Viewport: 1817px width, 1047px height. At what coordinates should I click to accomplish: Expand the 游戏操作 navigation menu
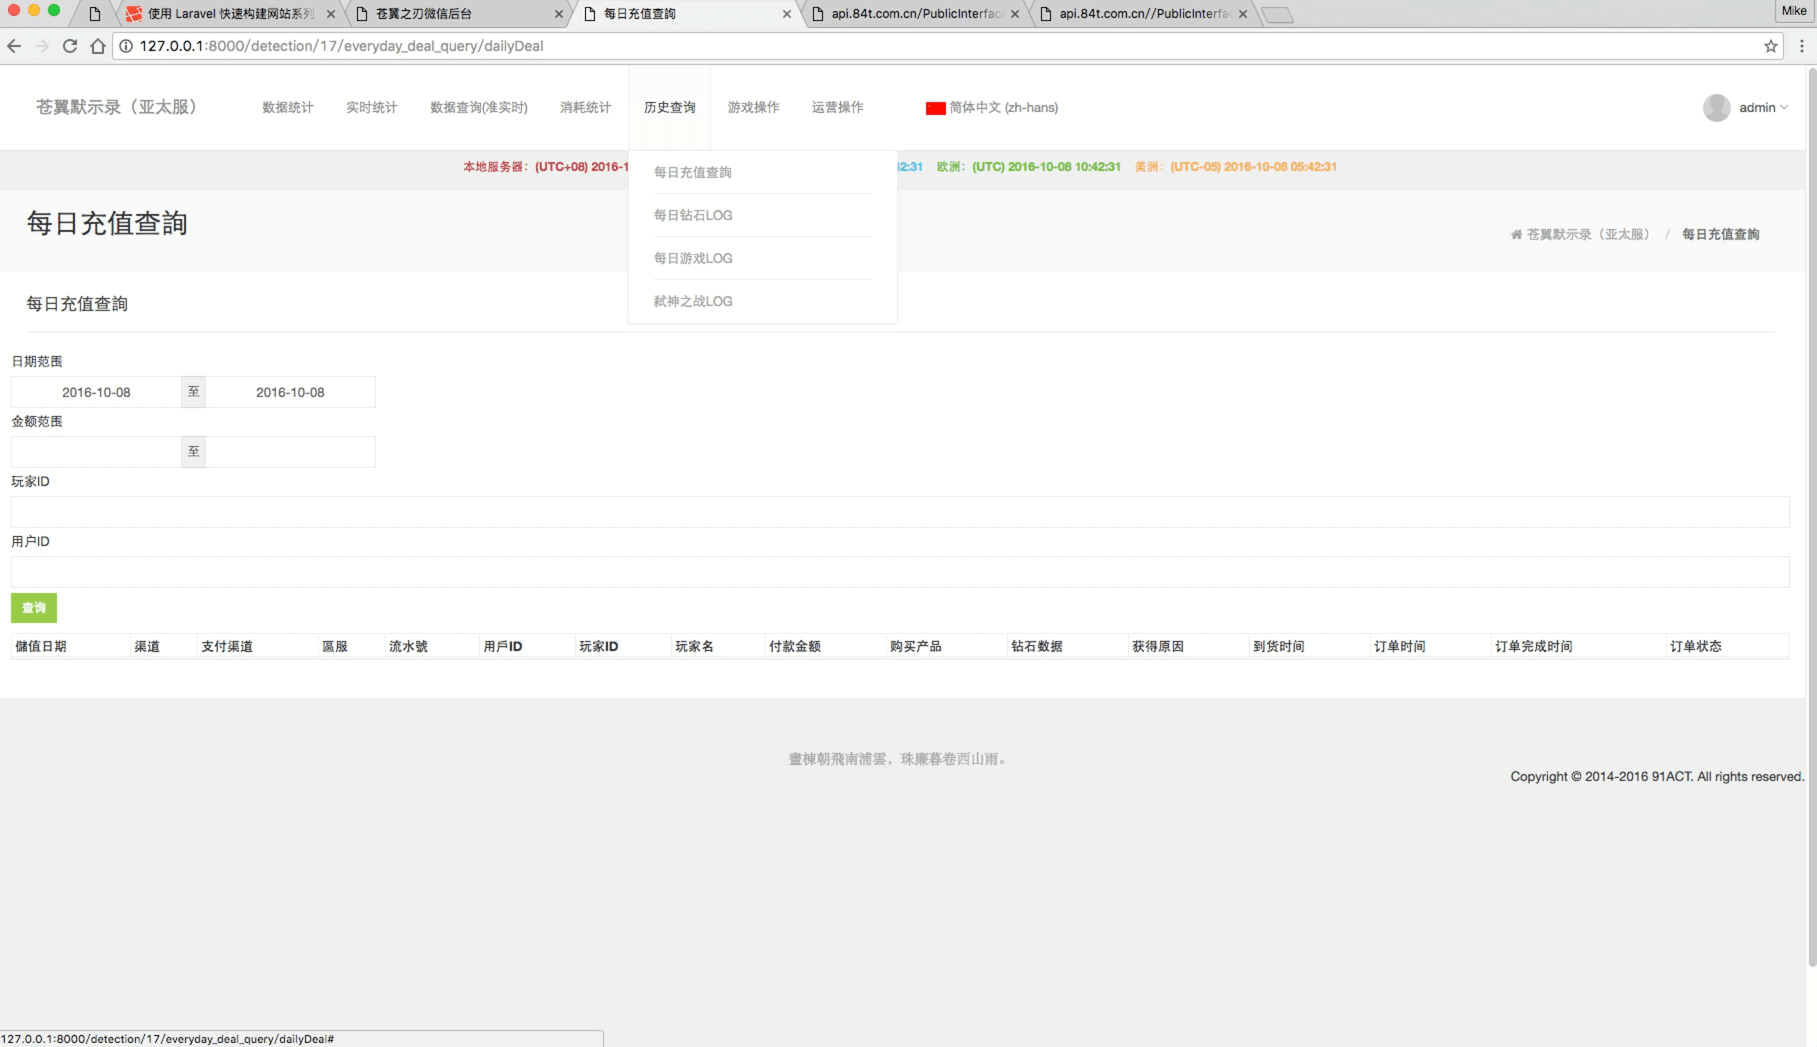pos(753,108)
